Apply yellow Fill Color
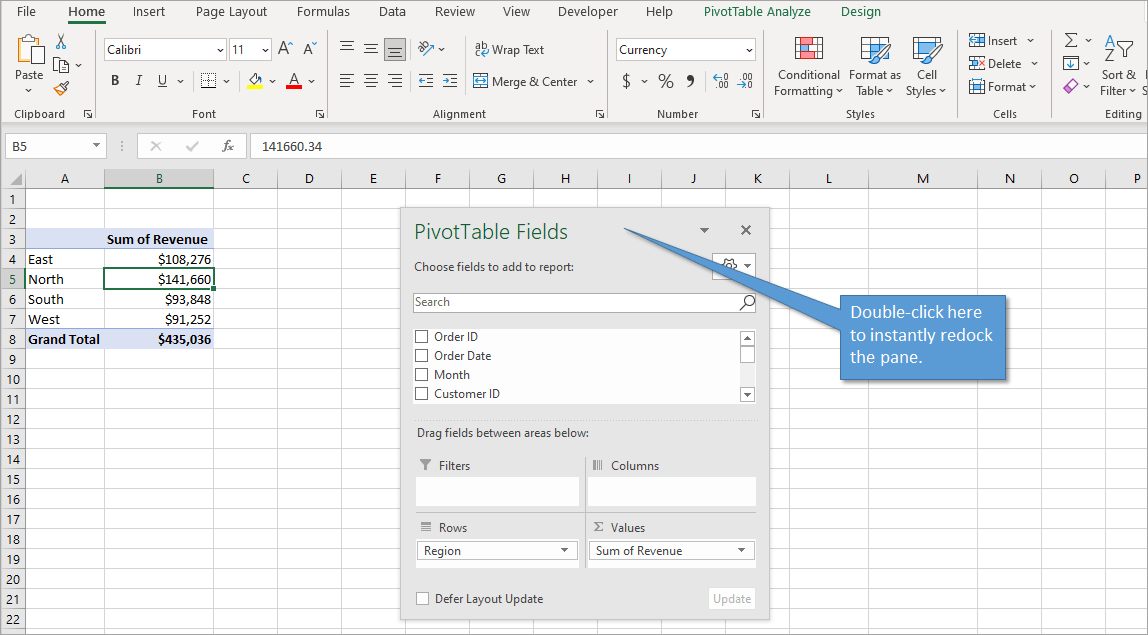The width and height of the screenshot is (1148, 635). click(255, 81)
